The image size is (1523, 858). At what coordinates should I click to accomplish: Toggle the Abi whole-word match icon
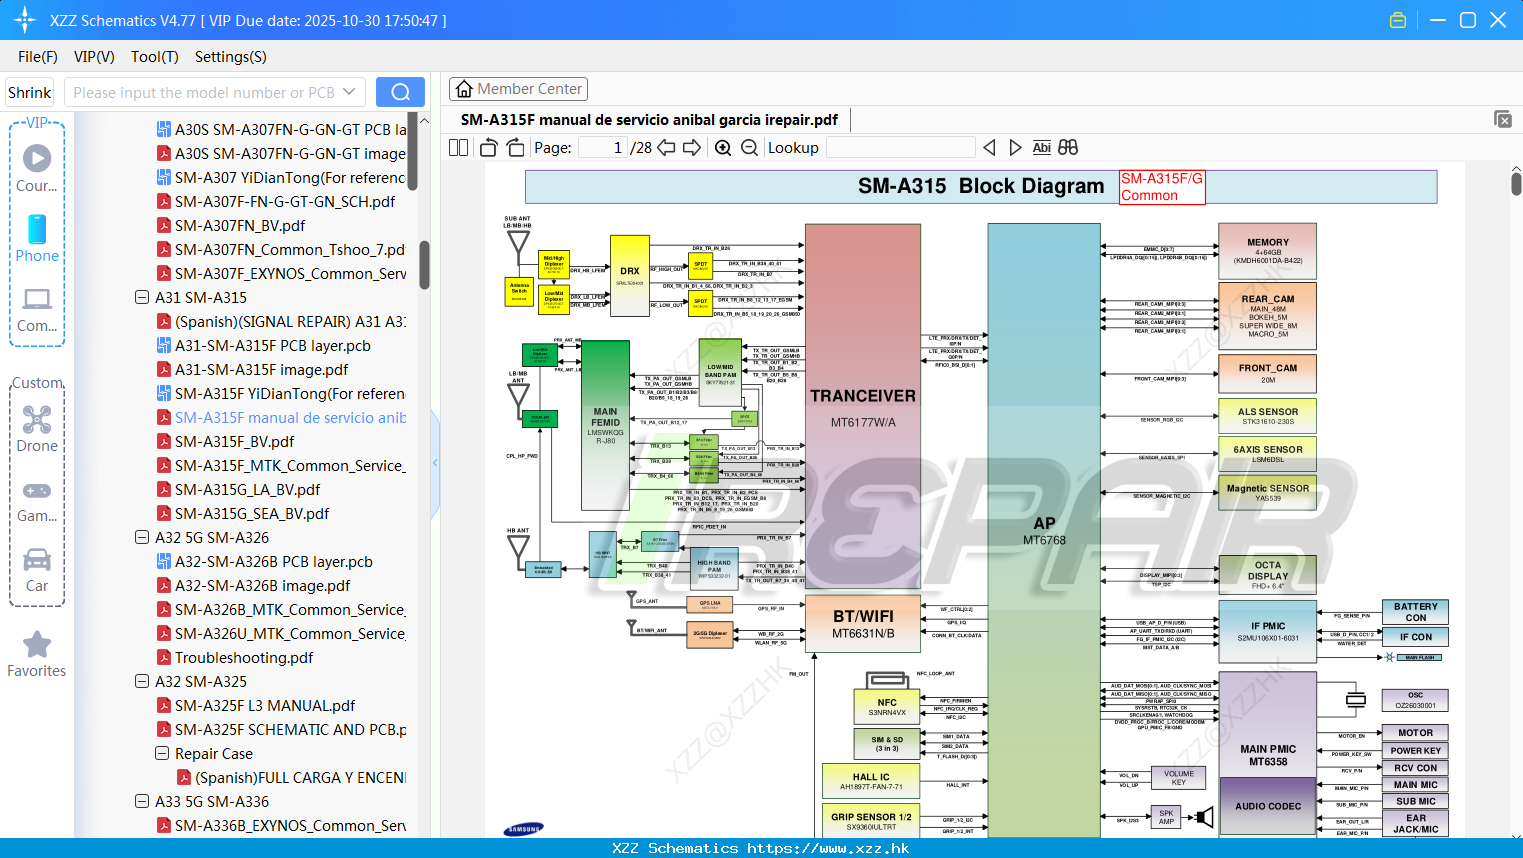click(1041, 147)
